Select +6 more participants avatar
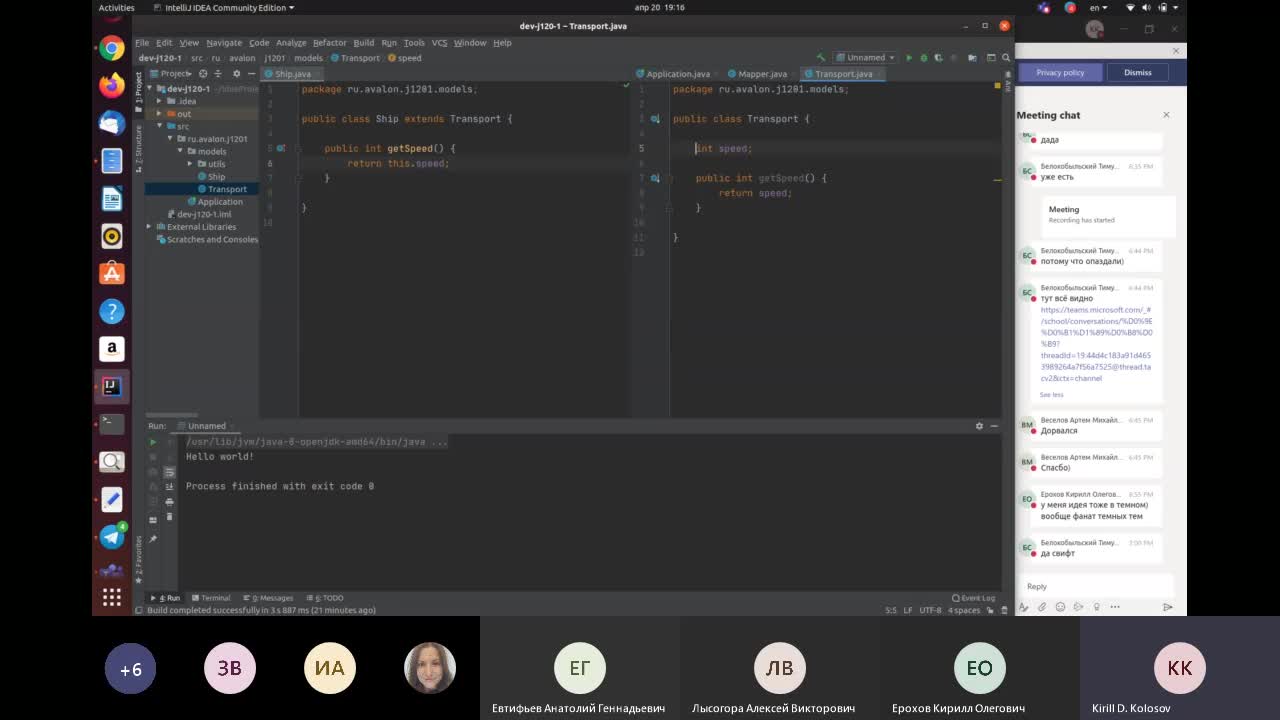 [x=131, y=670]
